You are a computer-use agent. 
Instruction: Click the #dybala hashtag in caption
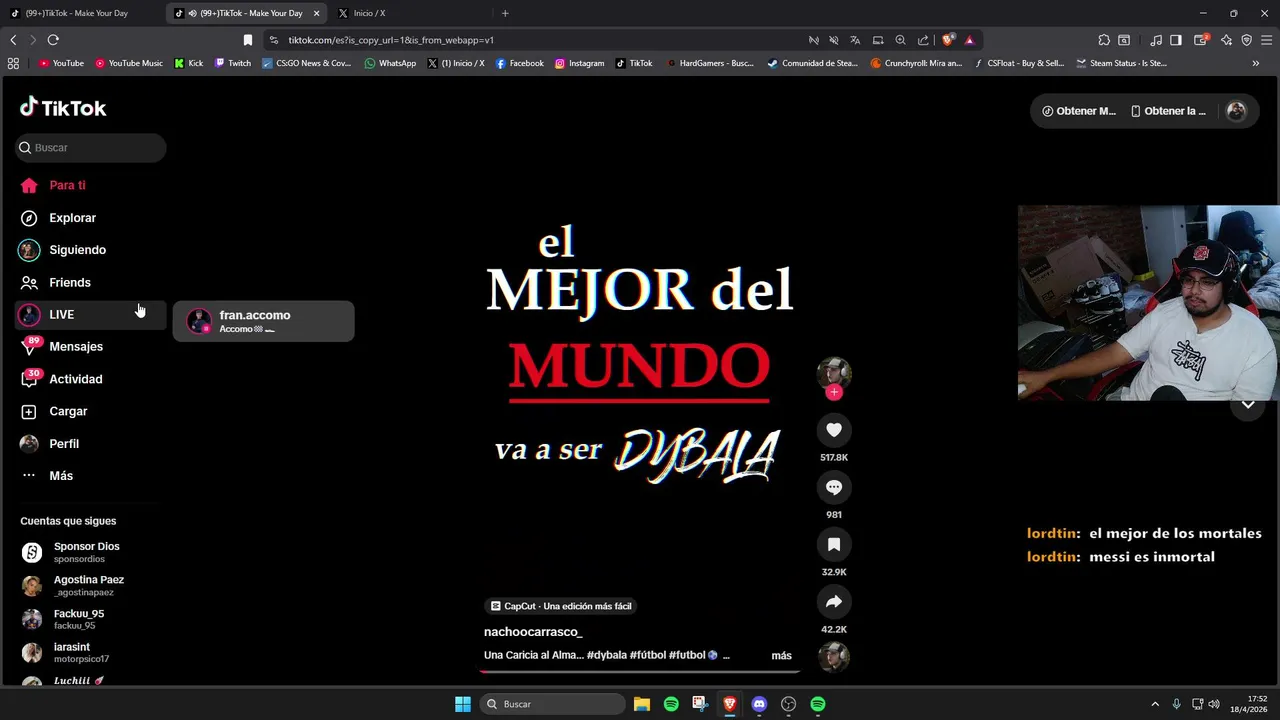[606, 655]
